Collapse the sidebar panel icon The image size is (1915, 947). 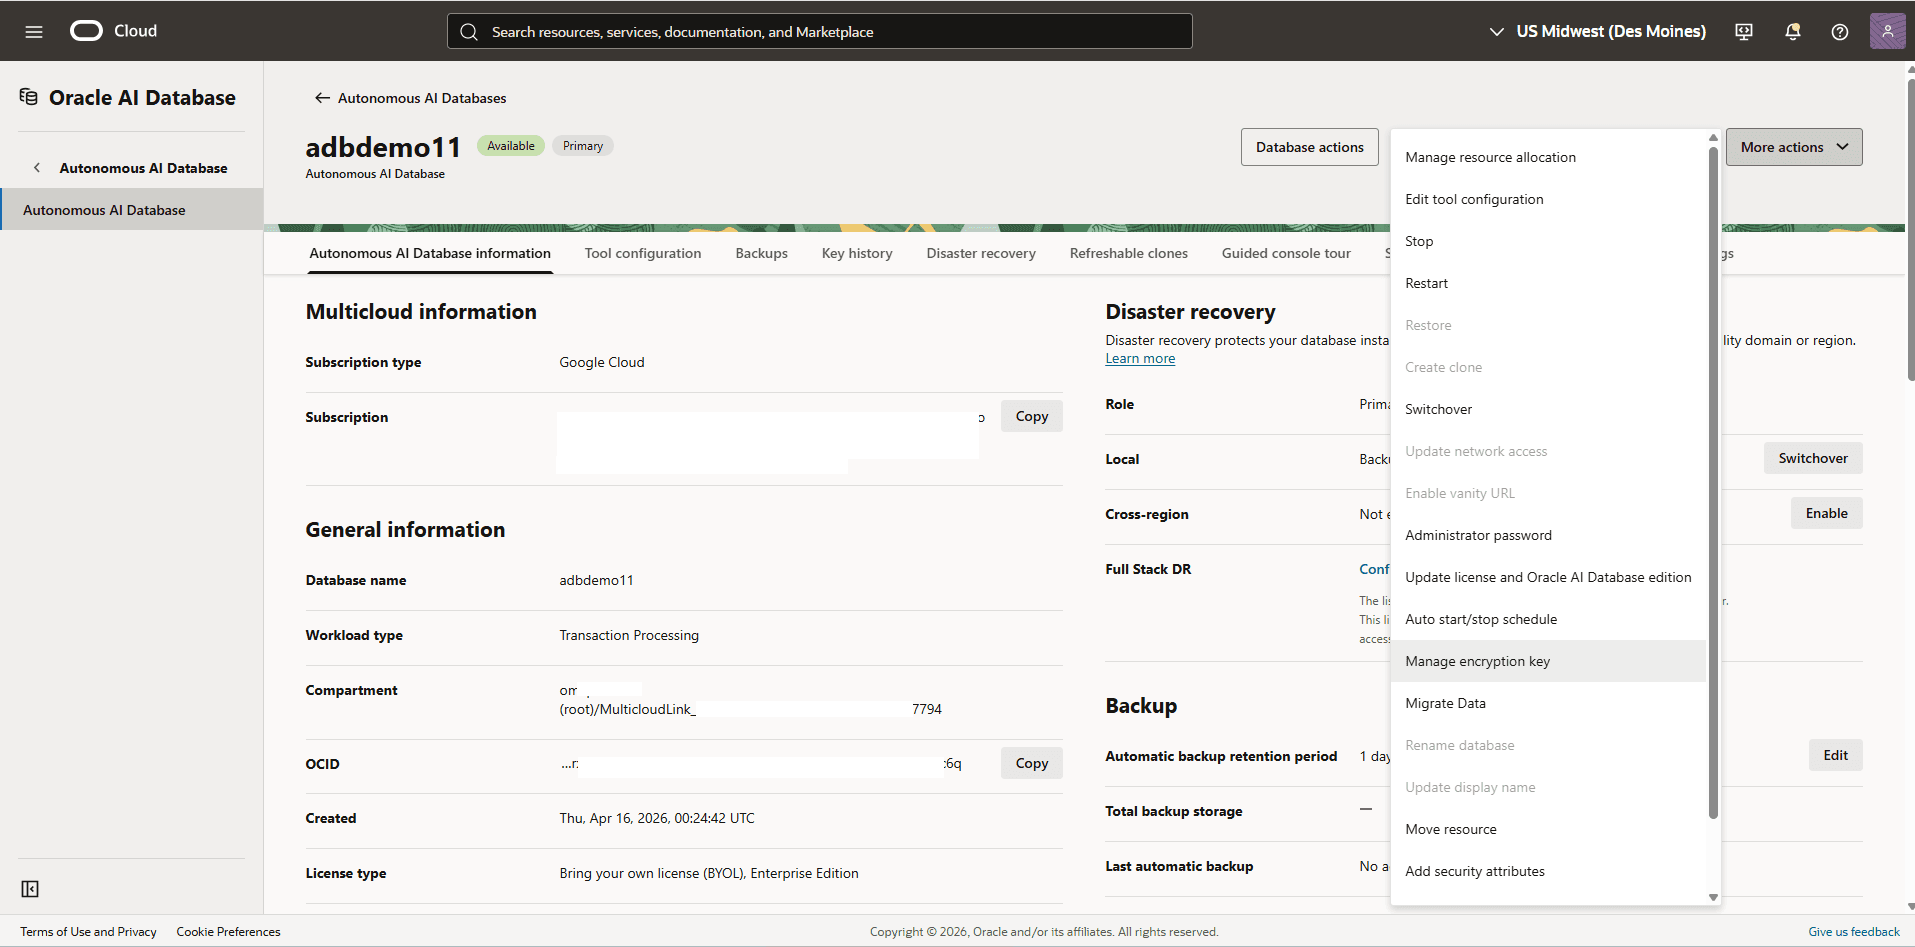pyautogui.click(x=30, y=889)
